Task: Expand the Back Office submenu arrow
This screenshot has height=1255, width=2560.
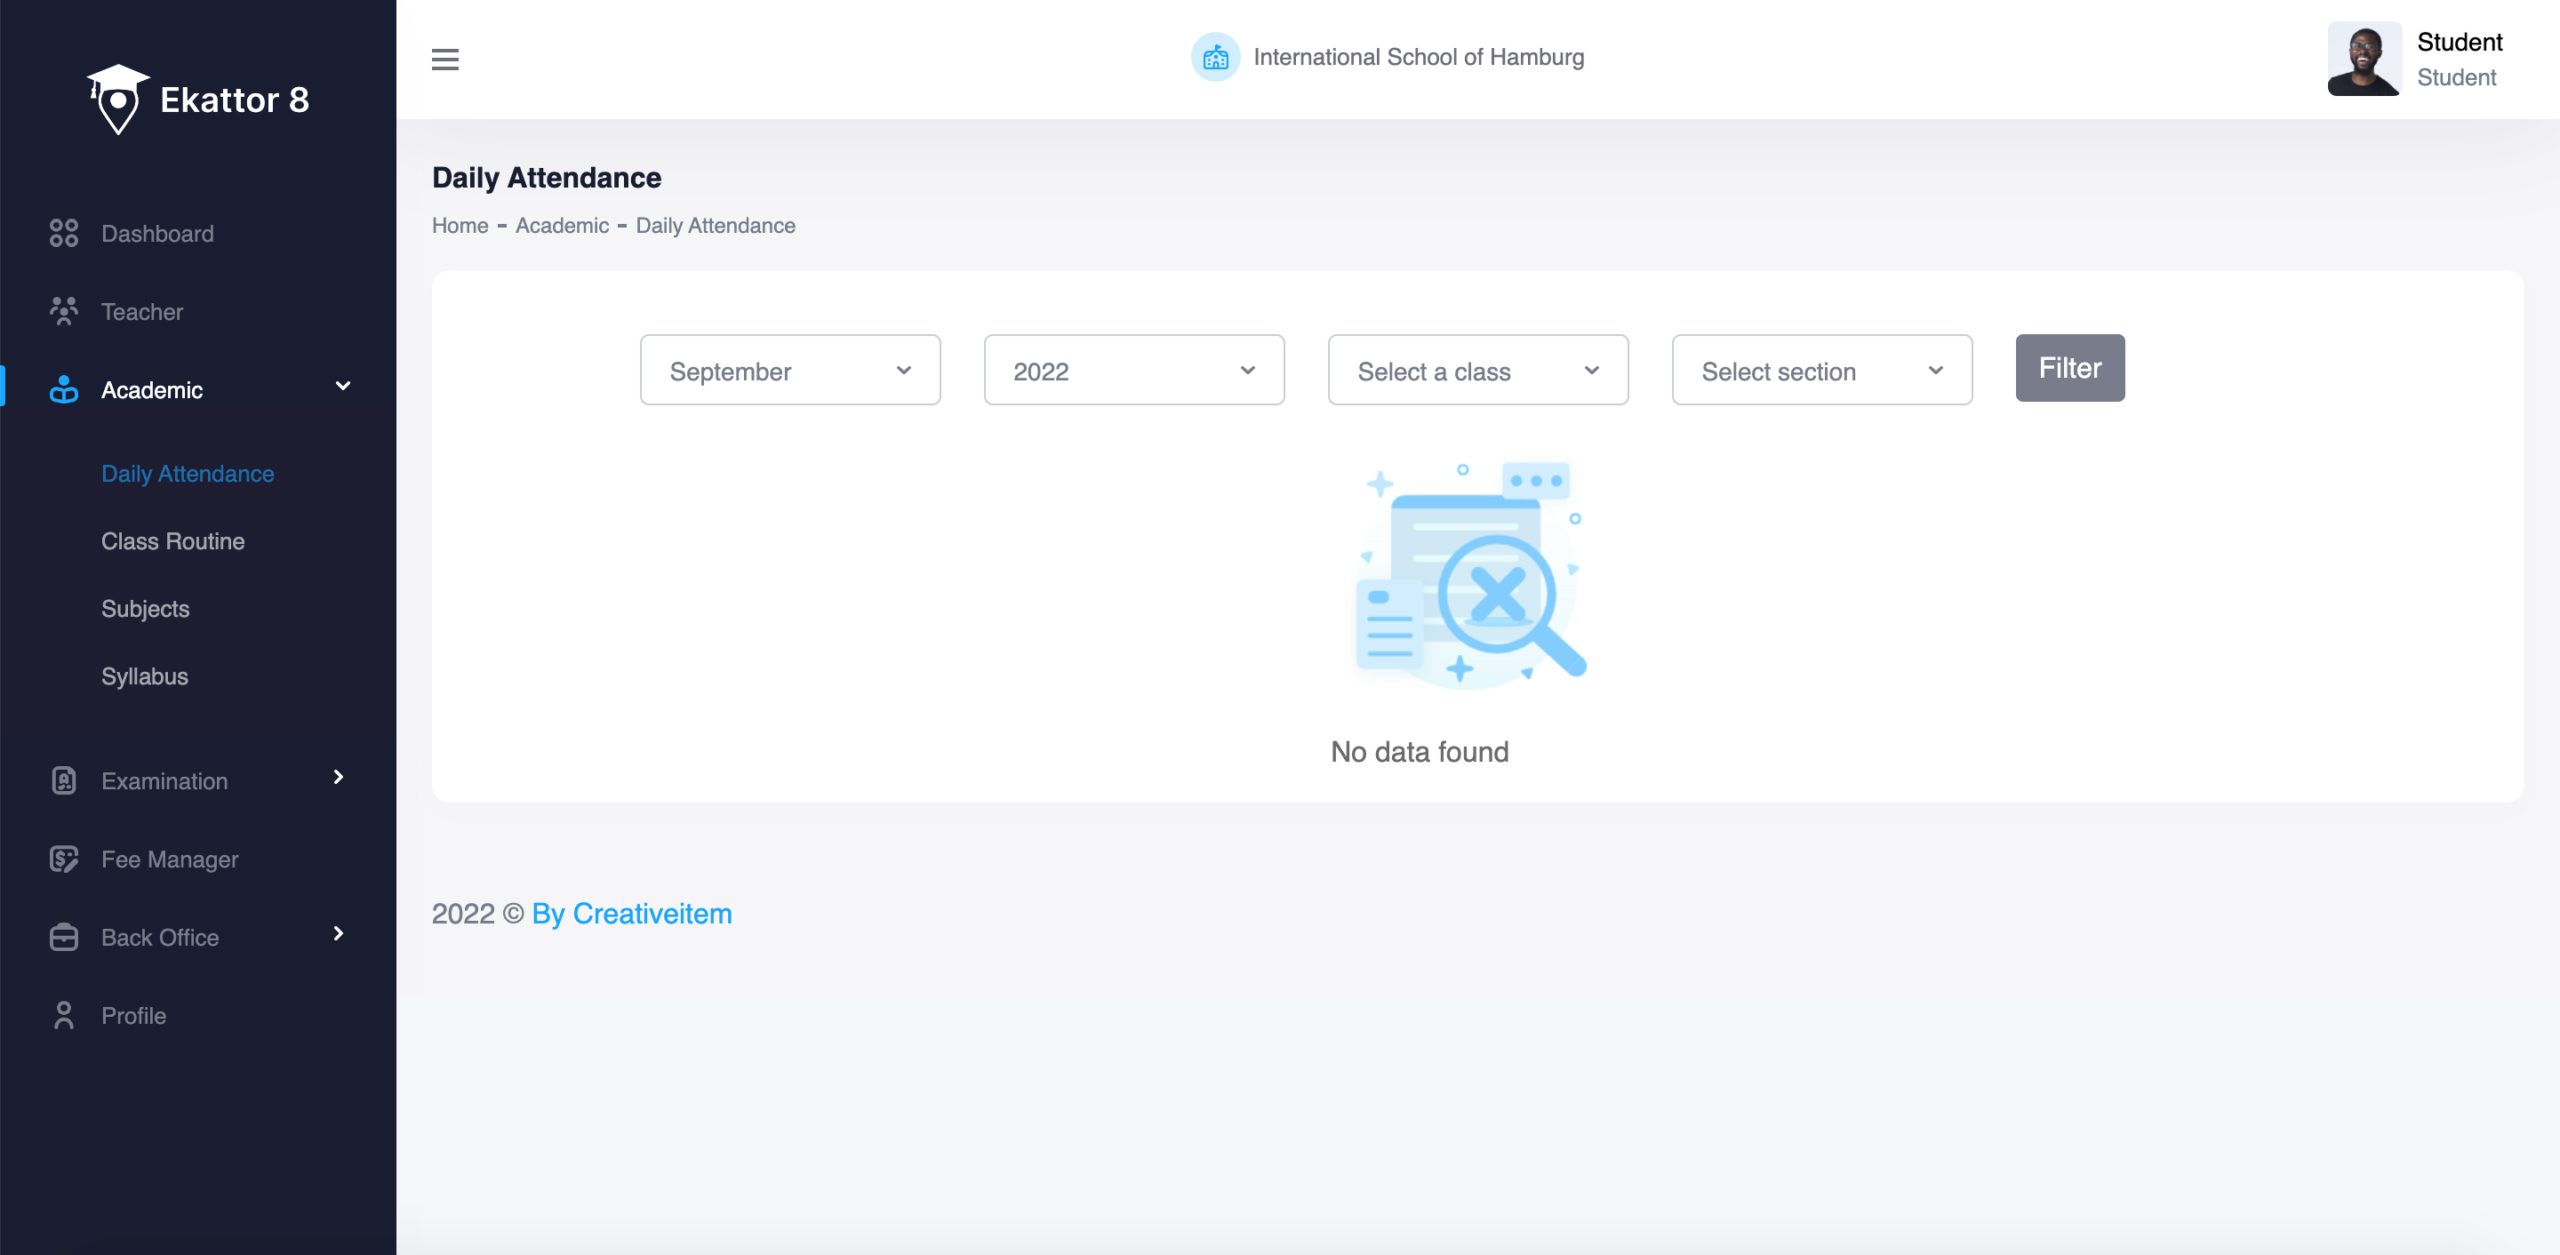Action: [338, 933]
